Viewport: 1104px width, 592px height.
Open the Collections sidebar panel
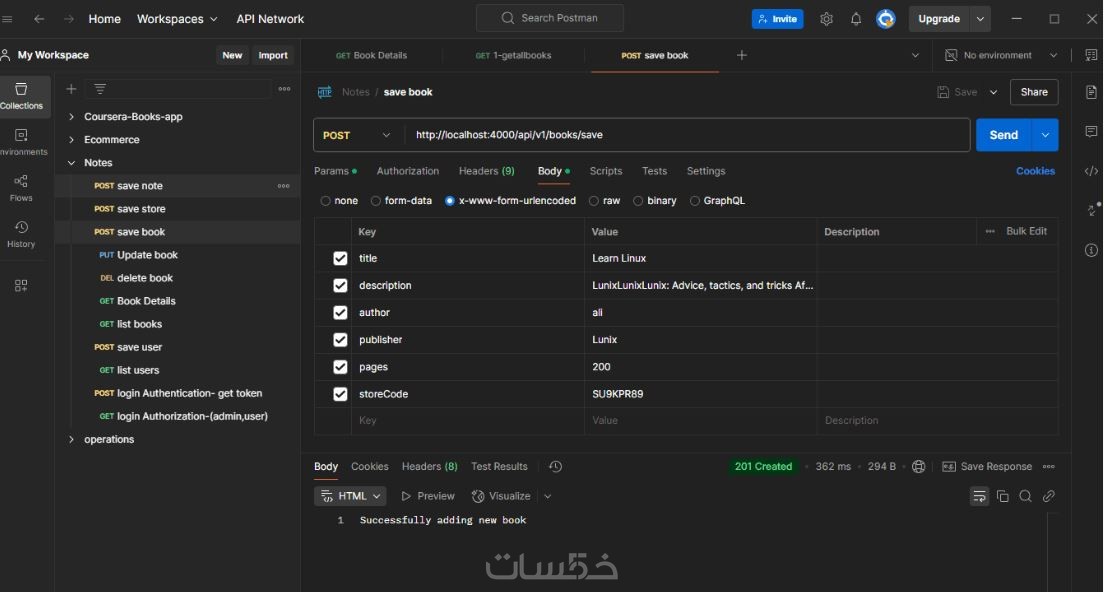pos(21,96)
